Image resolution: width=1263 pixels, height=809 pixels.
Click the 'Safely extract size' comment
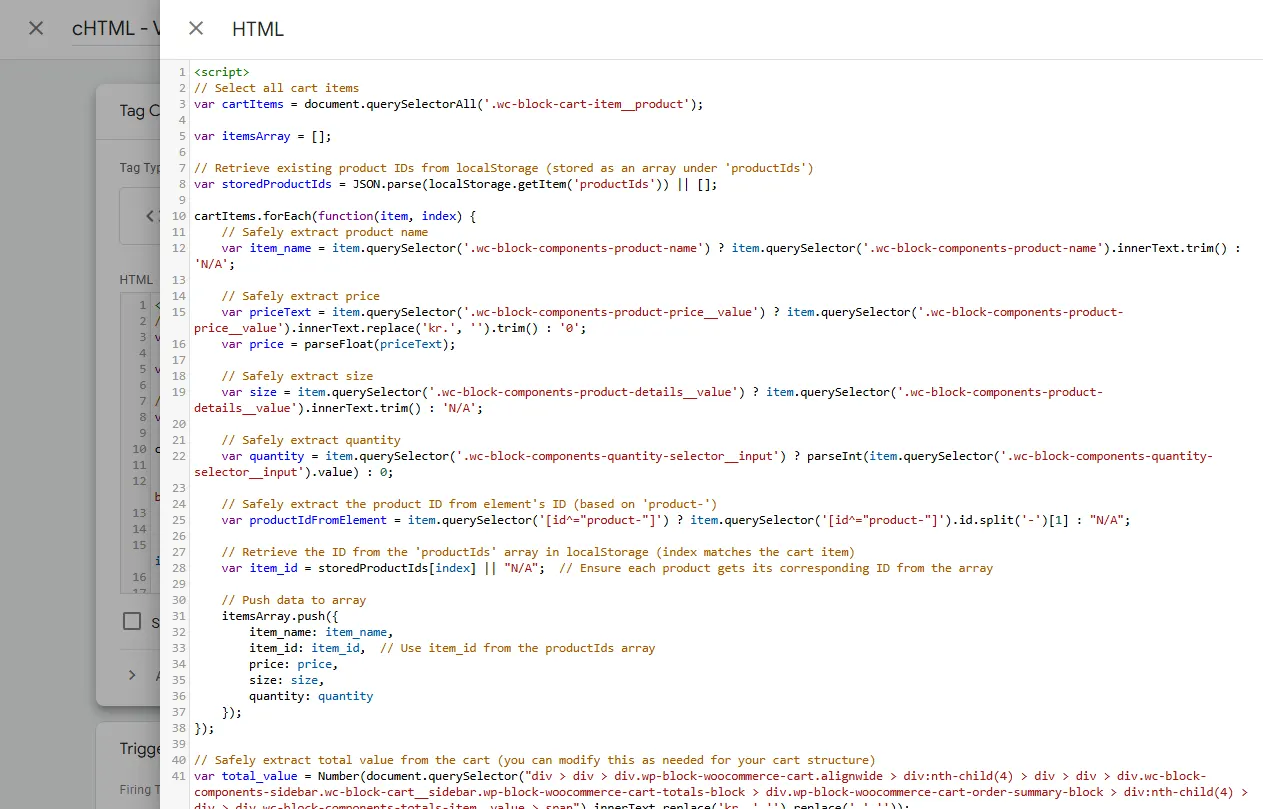(297, 376)
